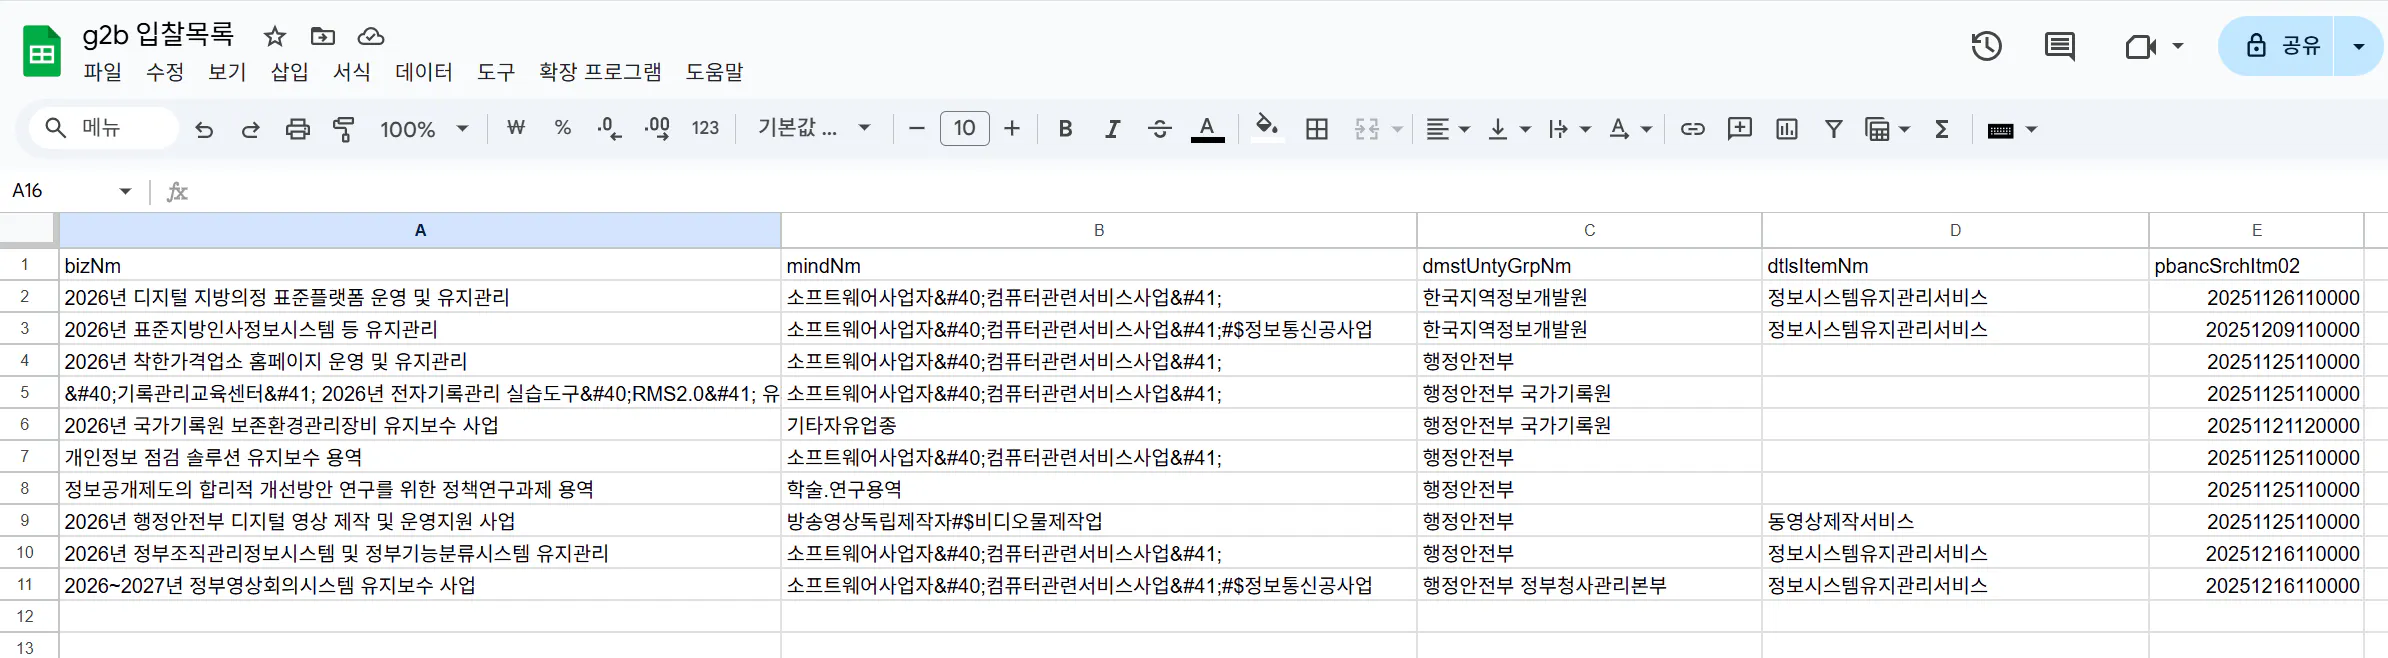2388x658 pixels.
Task: Open the text color picker
Action: [1208, 129]
